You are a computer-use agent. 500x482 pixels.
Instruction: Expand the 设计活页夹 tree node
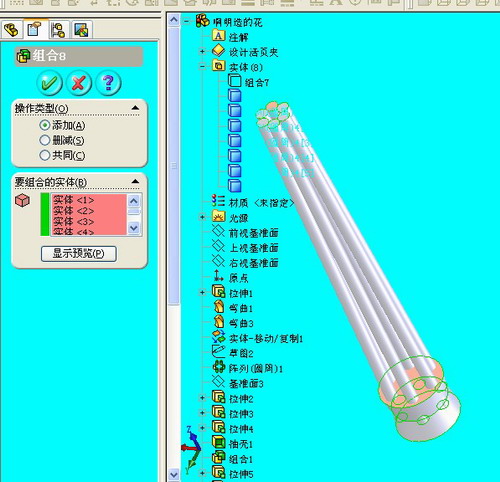point(202,52)
